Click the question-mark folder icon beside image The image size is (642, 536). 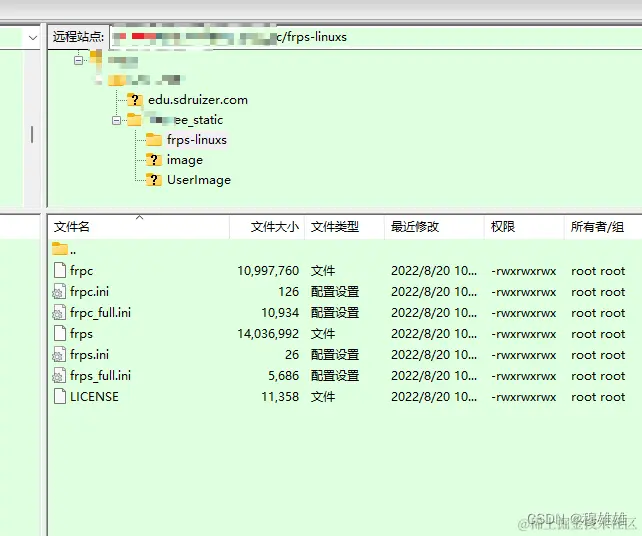tap(154, 160)
